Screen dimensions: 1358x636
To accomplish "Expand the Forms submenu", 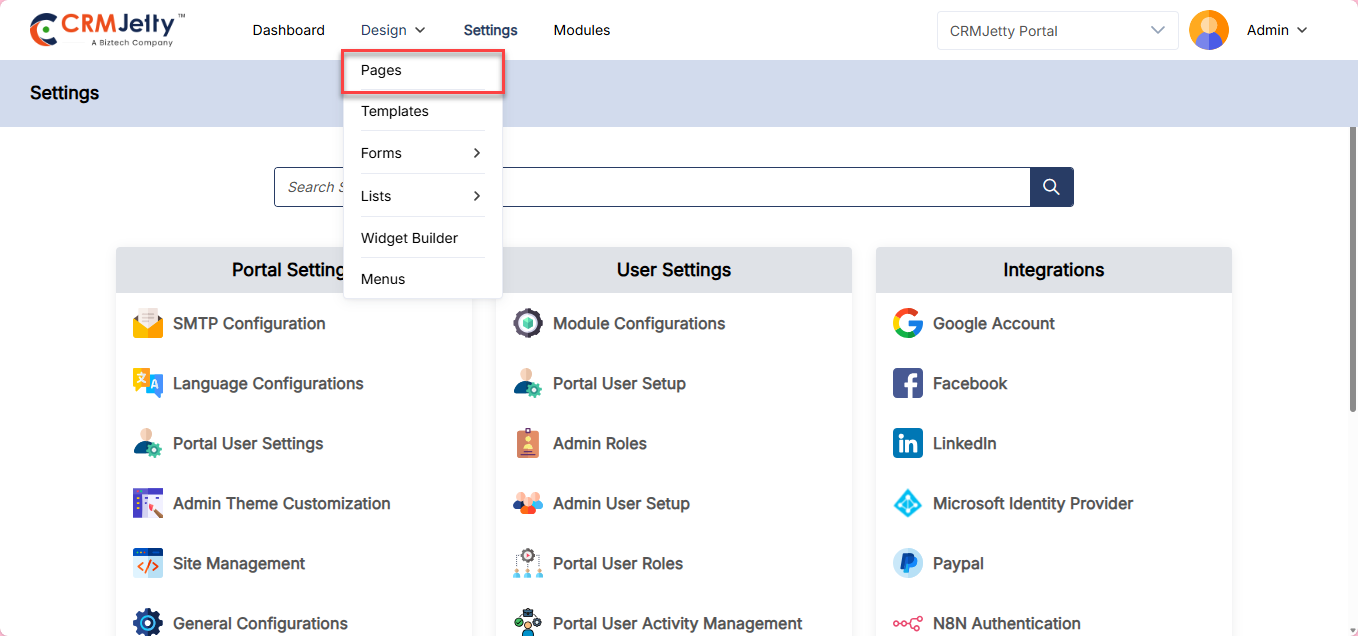I will point(421,153).
